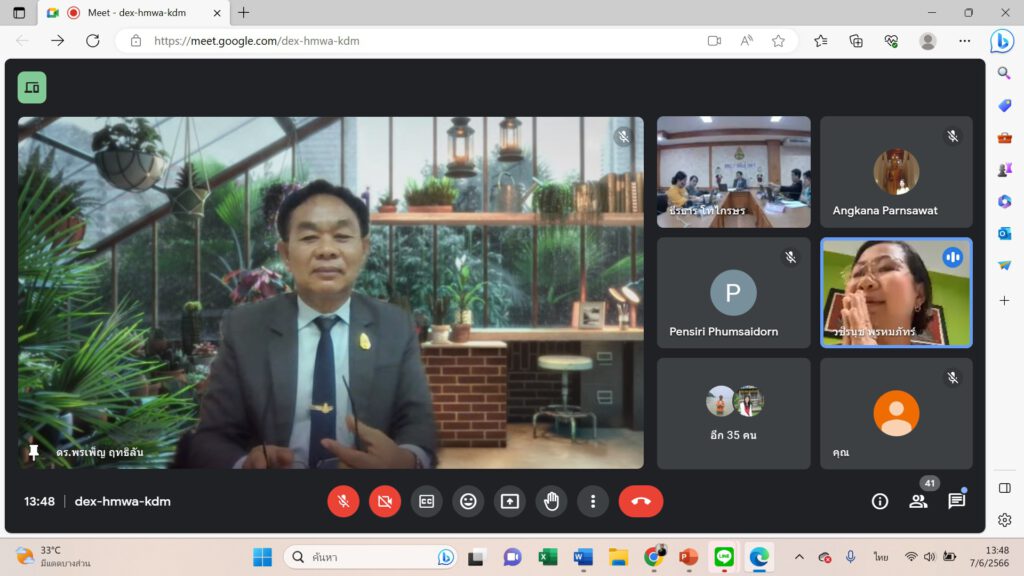This screenshot has height=576, width=1024.
Task: Show hidden system tray icons chevron
Action: [799, 557]
